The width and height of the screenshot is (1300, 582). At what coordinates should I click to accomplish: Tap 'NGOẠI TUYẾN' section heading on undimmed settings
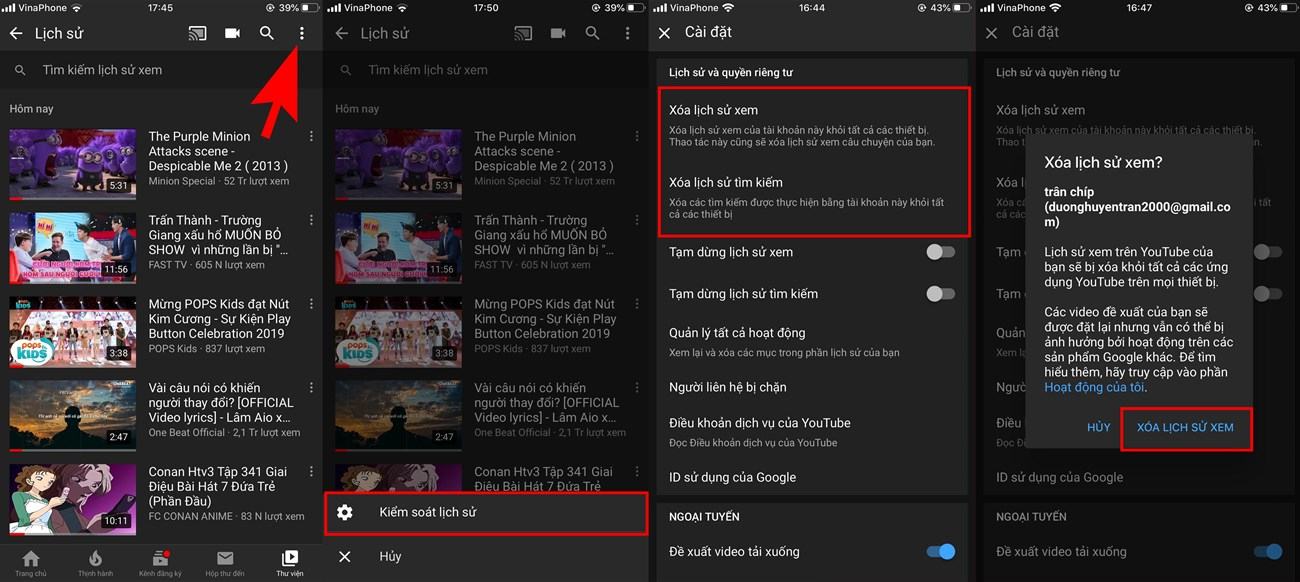(704, 516)
